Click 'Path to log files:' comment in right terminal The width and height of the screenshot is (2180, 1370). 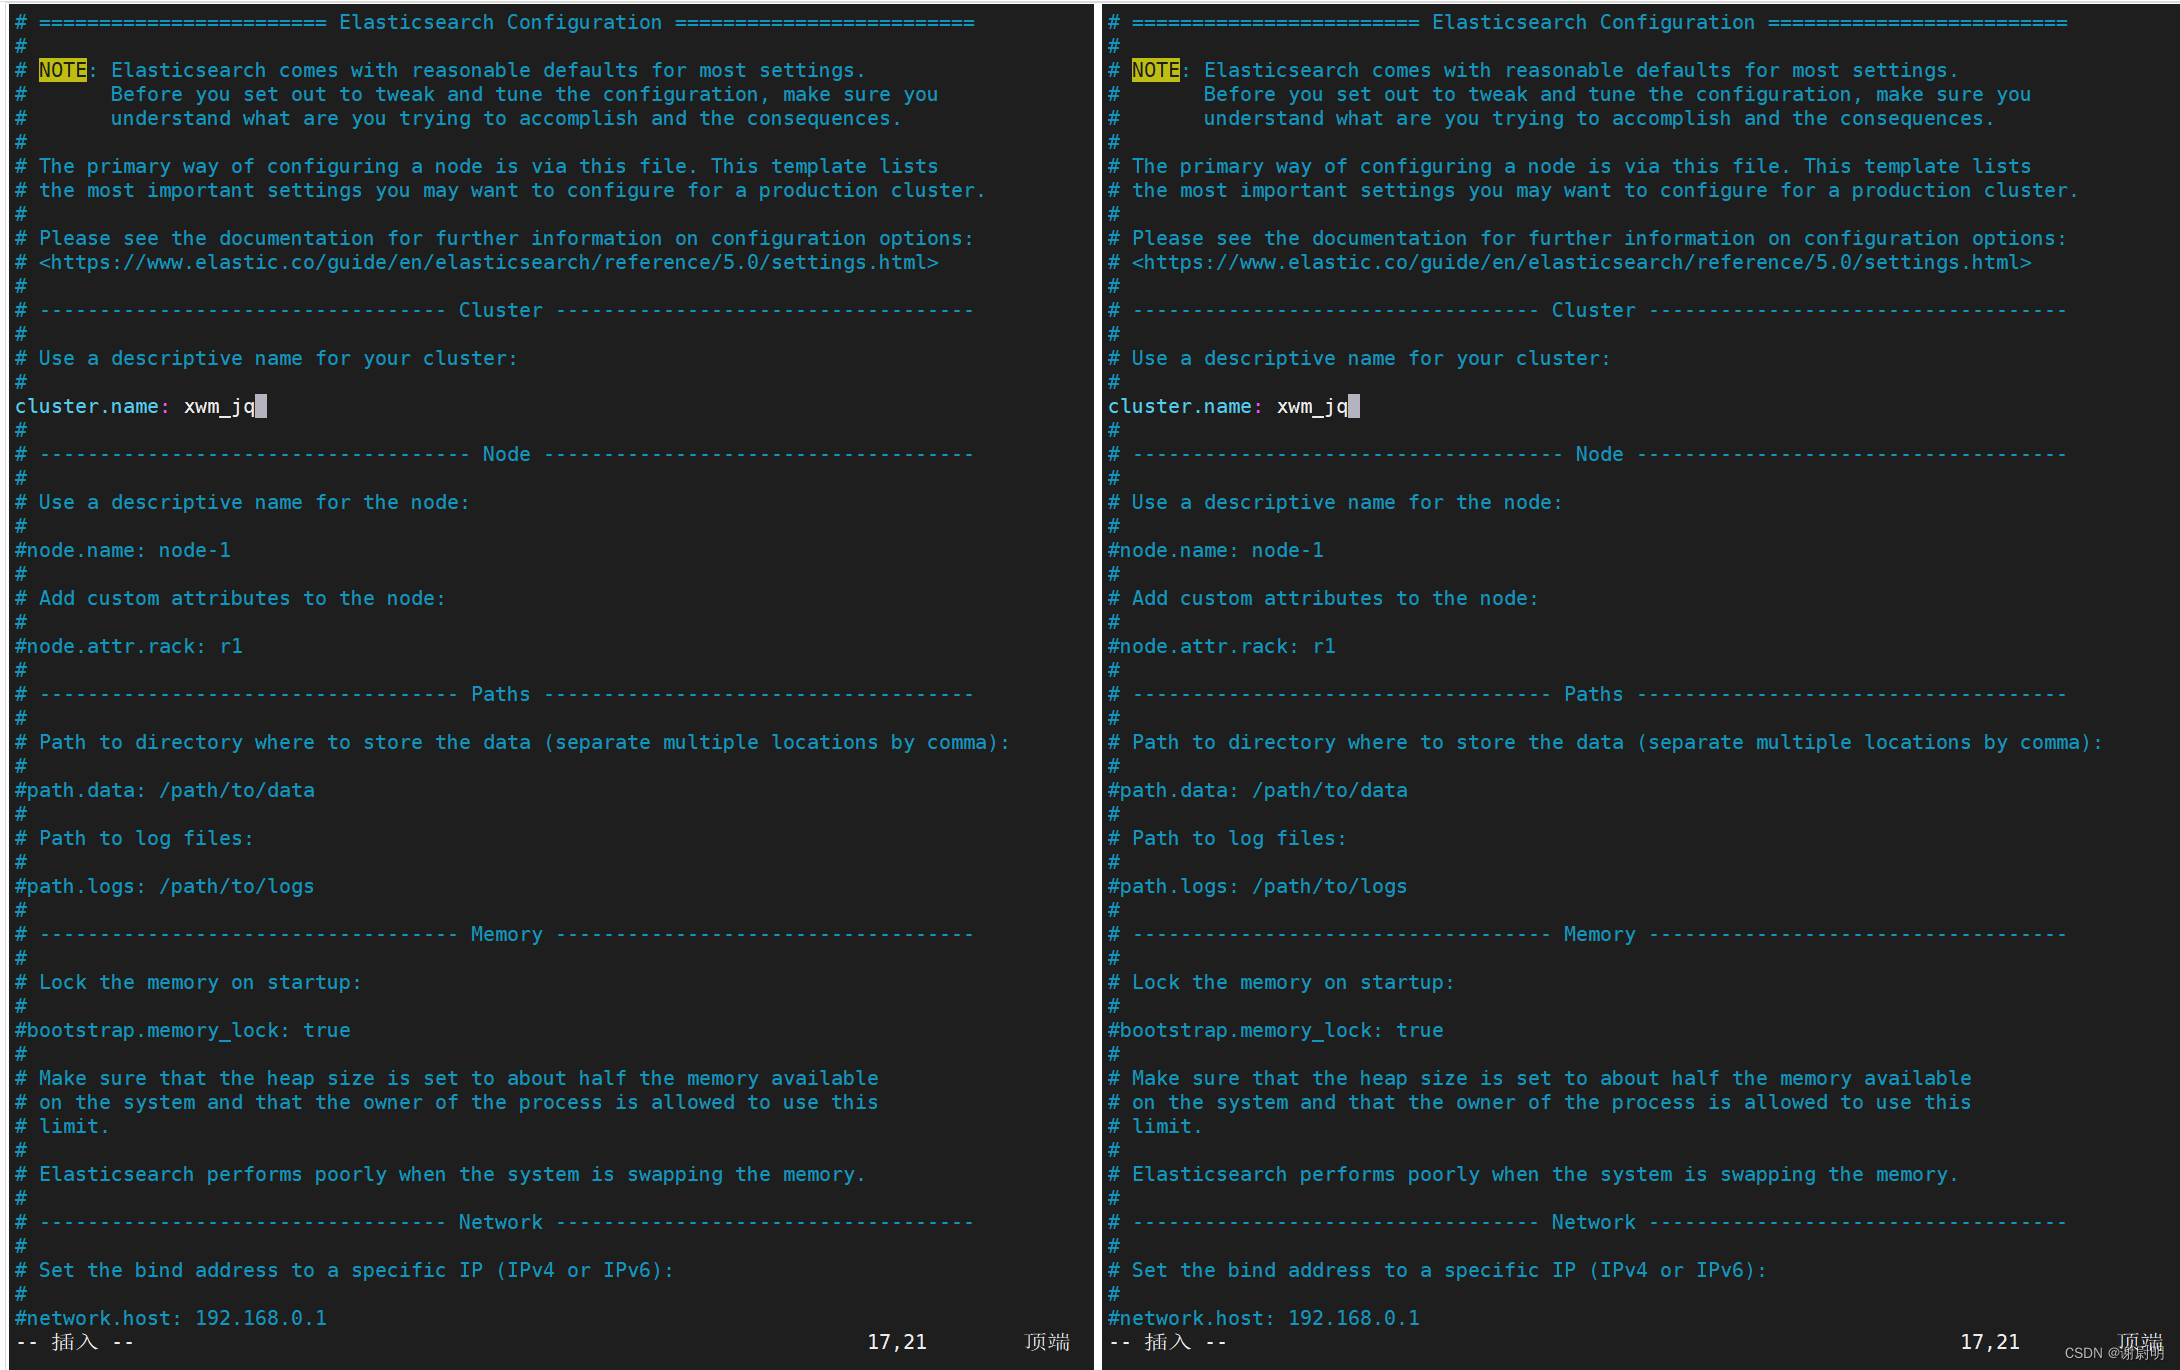pyautogui.click(x=1240, y=838)
